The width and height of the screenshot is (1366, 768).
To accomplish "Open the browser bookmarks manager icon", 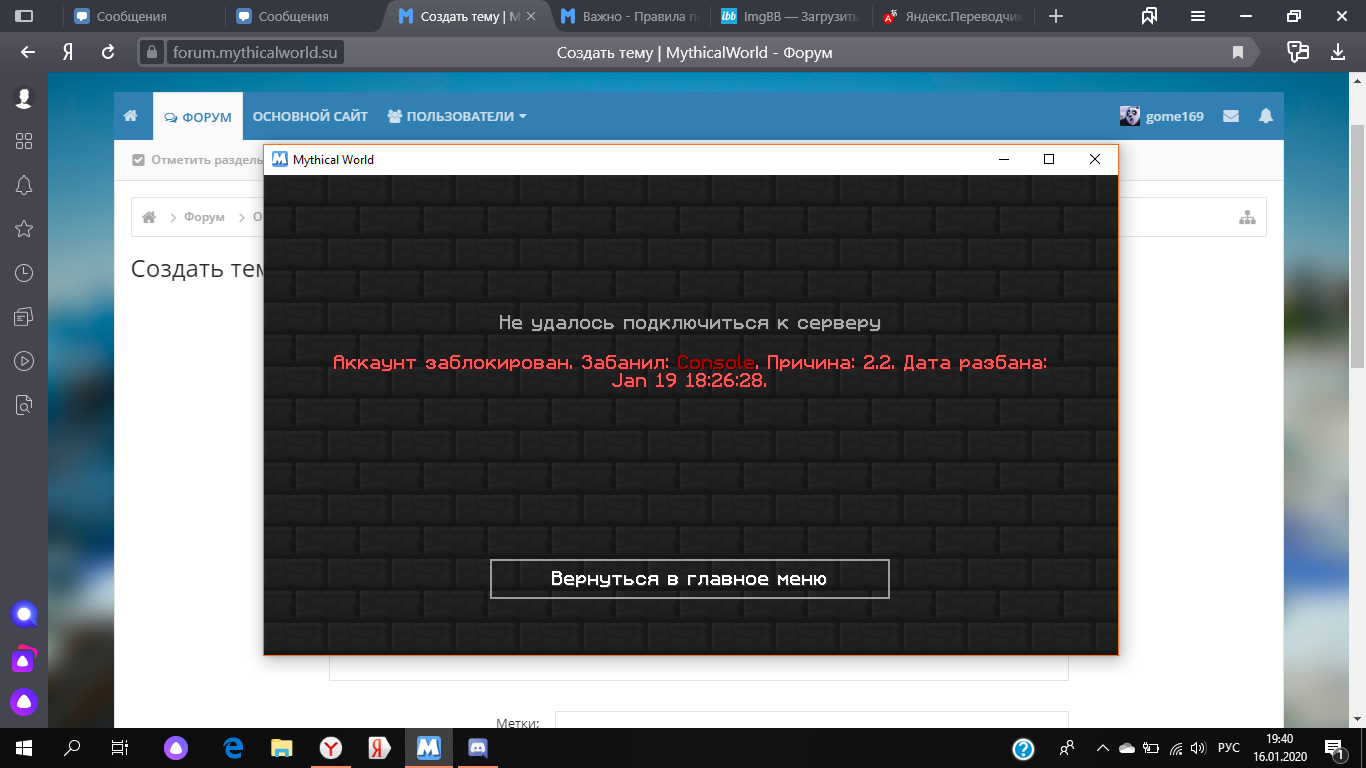I will pos(1149,16).
